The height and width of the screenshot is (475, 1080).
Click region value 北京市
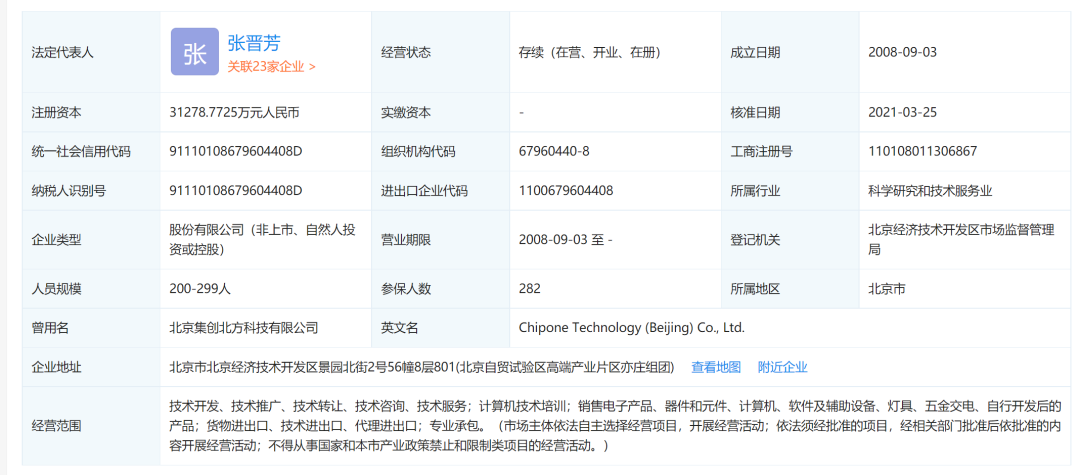887,288
